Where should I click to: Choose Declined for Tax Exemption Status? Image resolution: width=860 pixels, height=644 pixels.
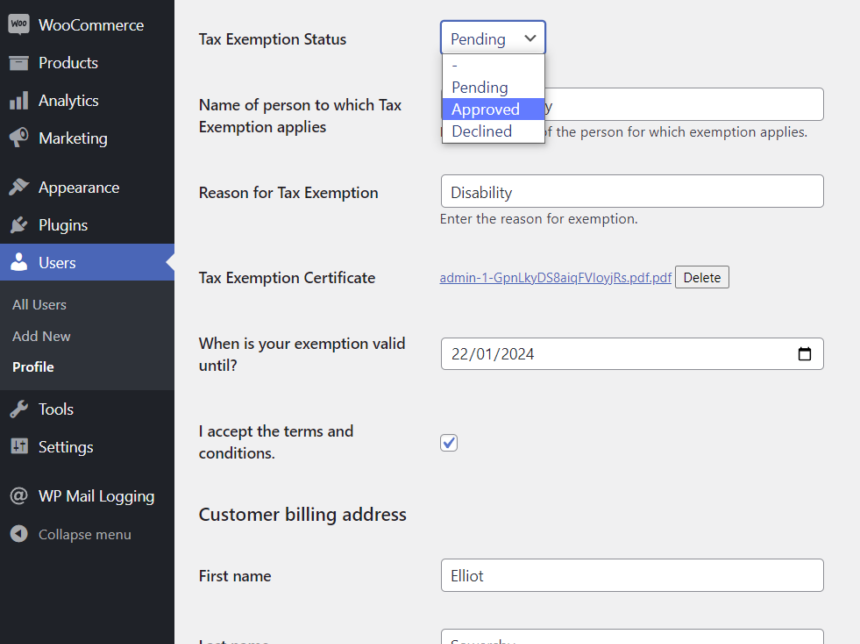pyautogui.click(x=480, y=131)
